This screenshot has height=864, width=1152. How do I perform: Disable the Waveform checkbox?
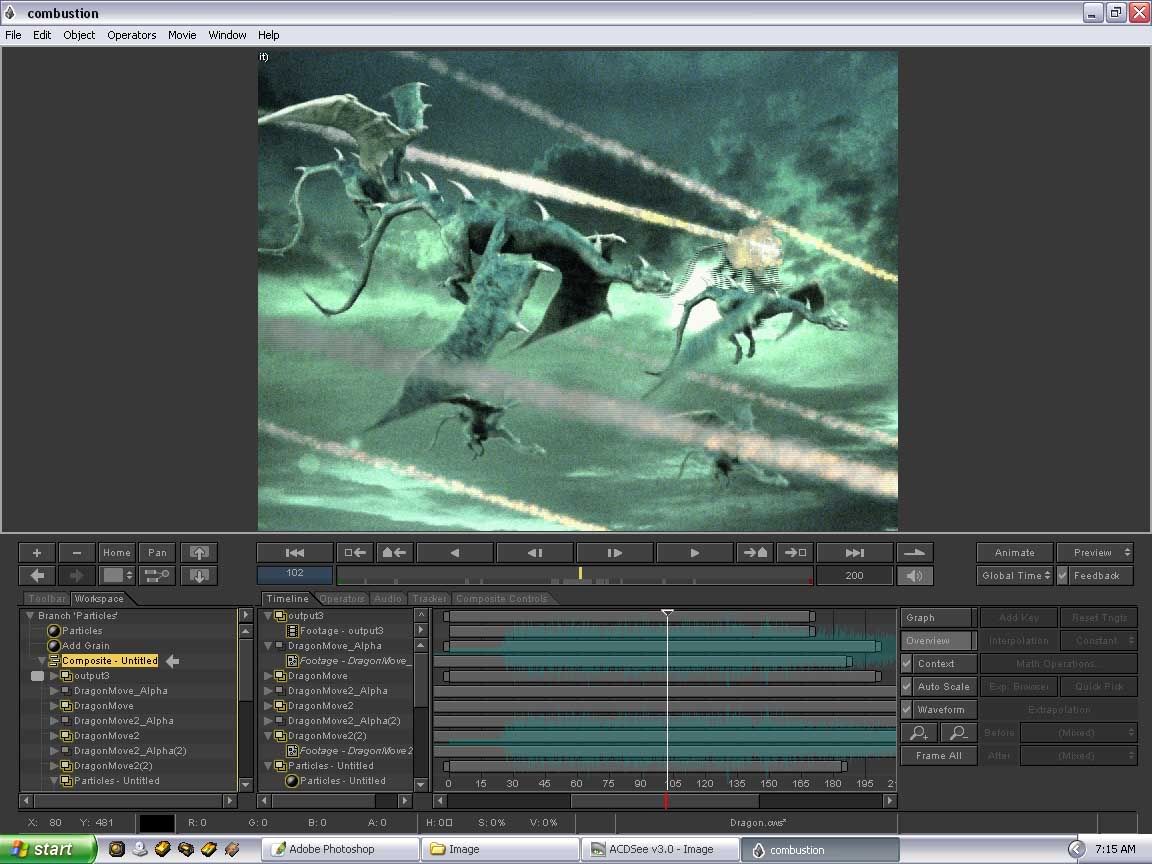[x=907, y=710]
